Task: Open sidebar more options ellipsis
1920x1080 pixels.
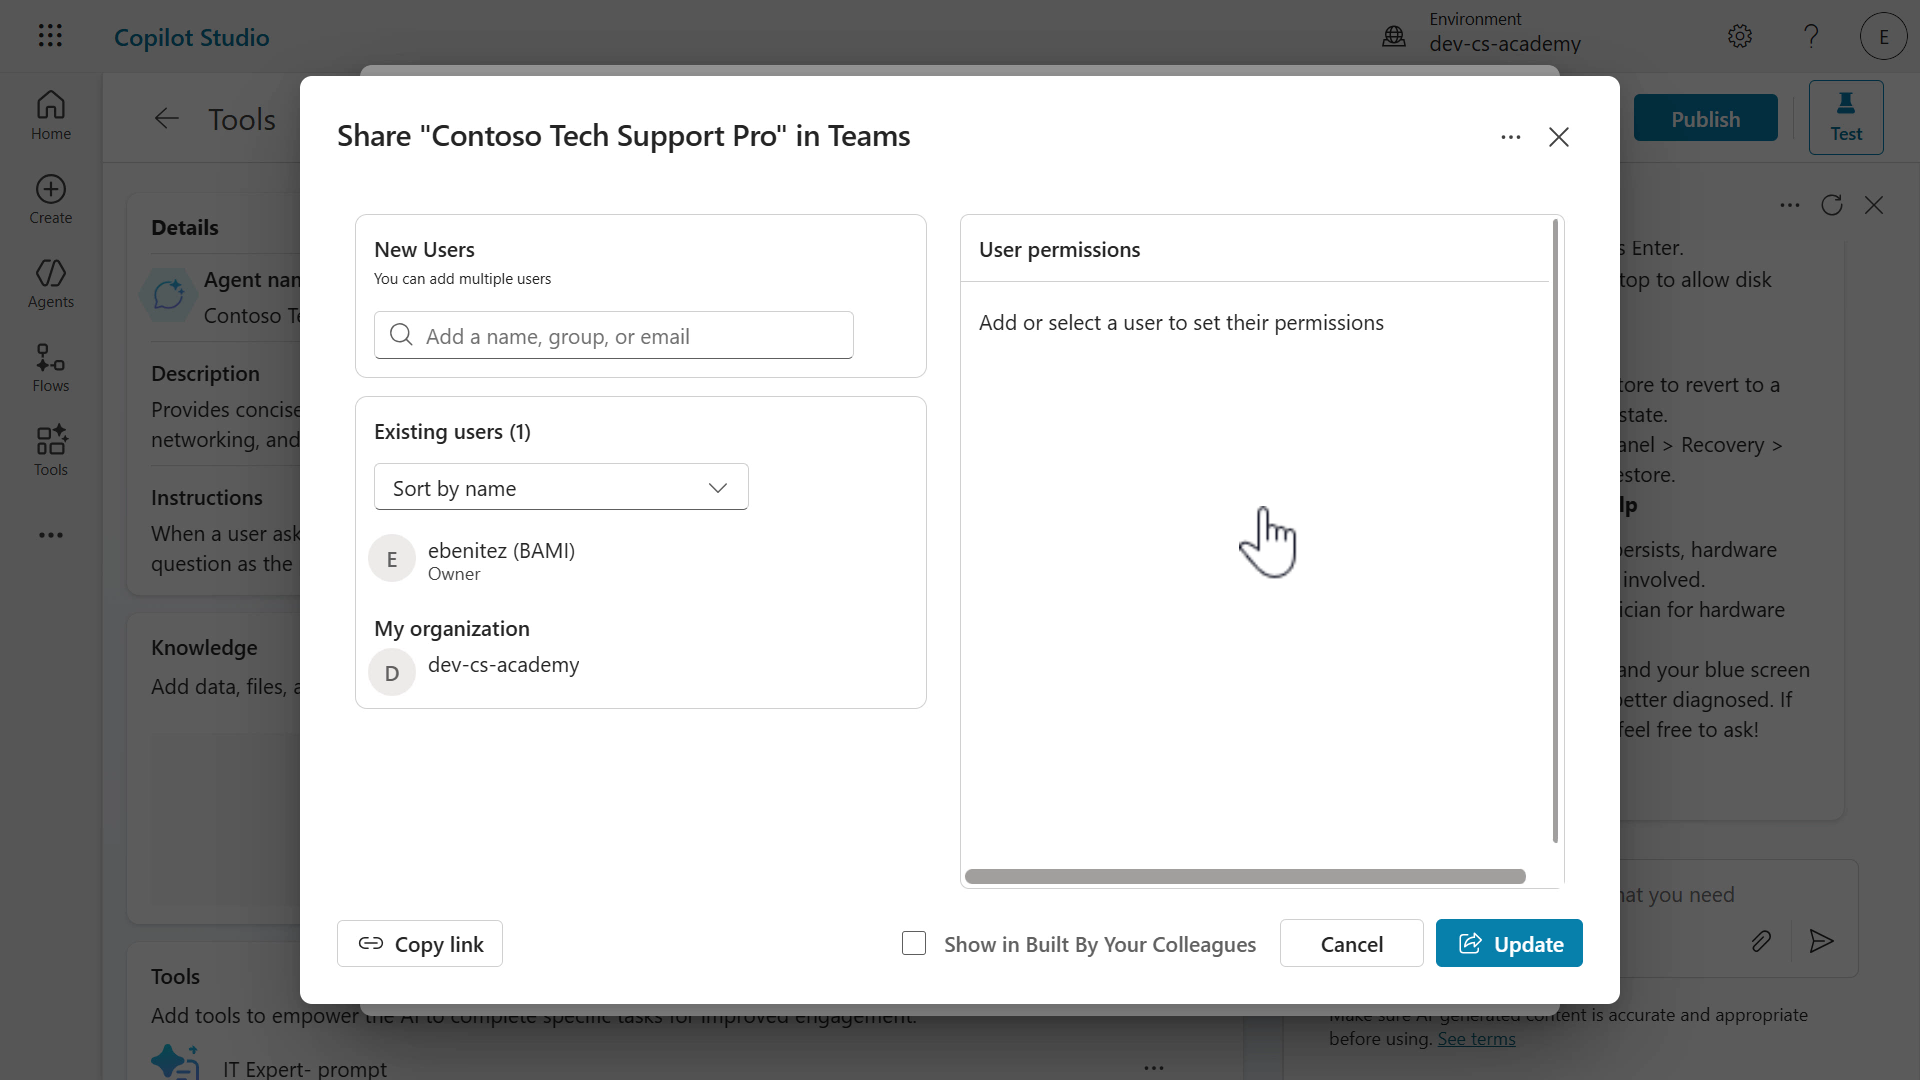Action: point(50,535)
